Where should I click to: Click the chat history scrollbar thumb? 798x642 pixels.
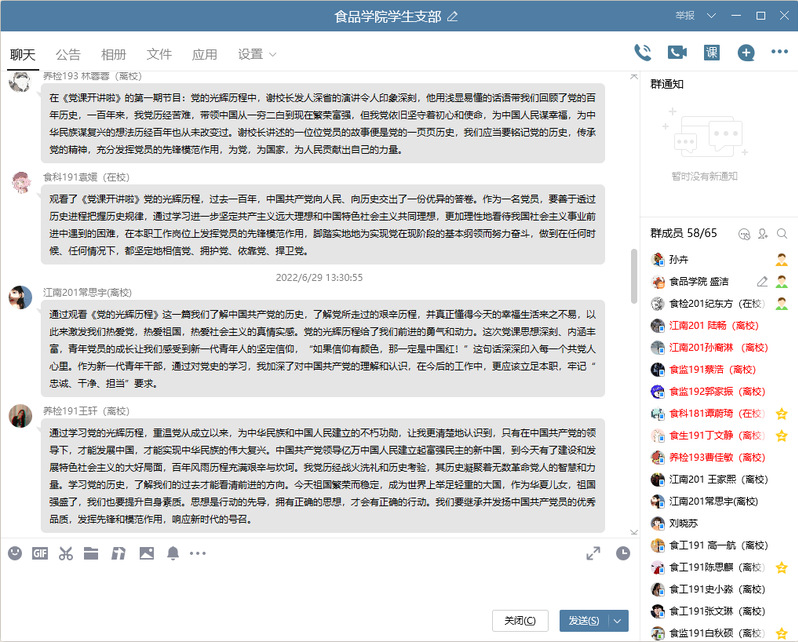click(634, 276)
